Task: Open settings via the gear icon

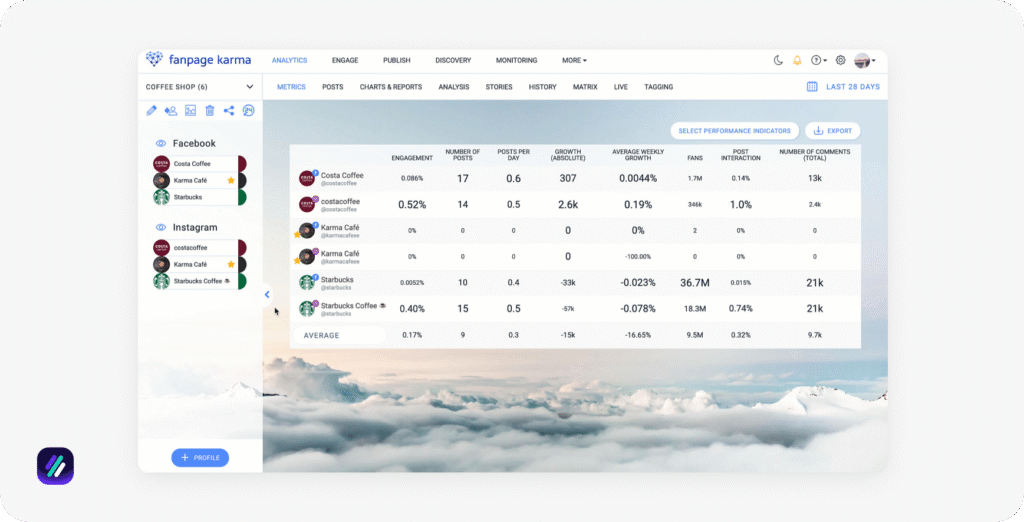Action: click(840, 60)
